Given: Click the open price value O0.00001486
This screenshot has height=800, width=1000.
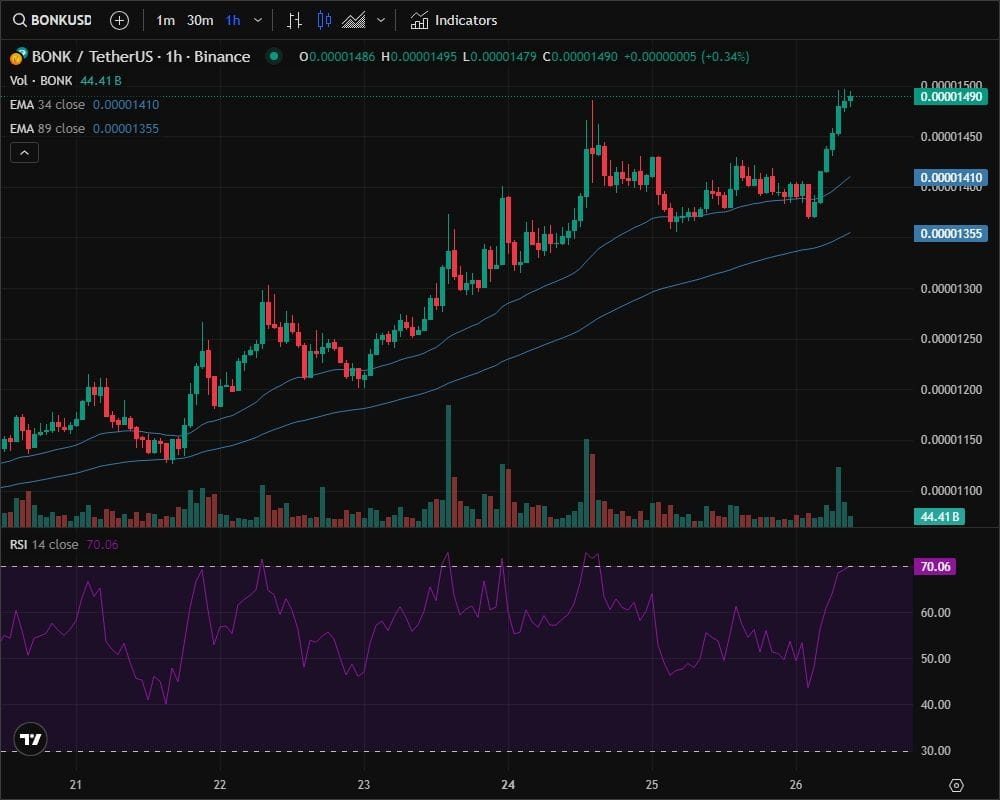Looking at the screenshot, I should (x=337, y=57).
